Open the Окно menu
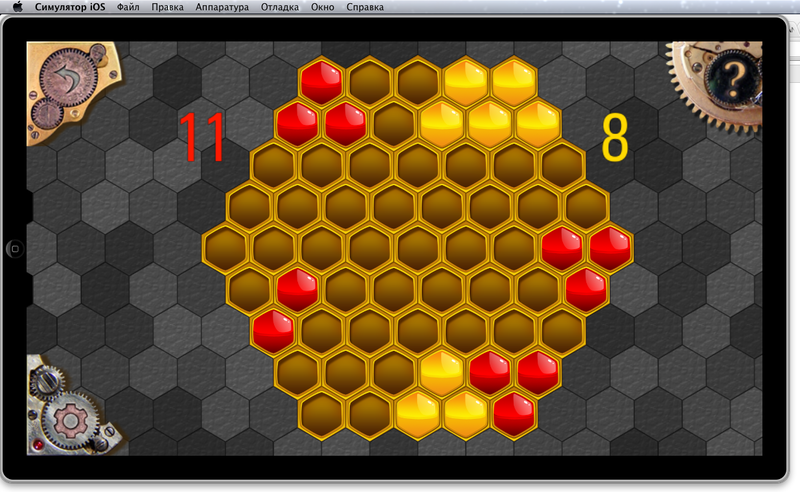Screen dimensions: 800x492 pyautogui.click(x=322, y=7)
